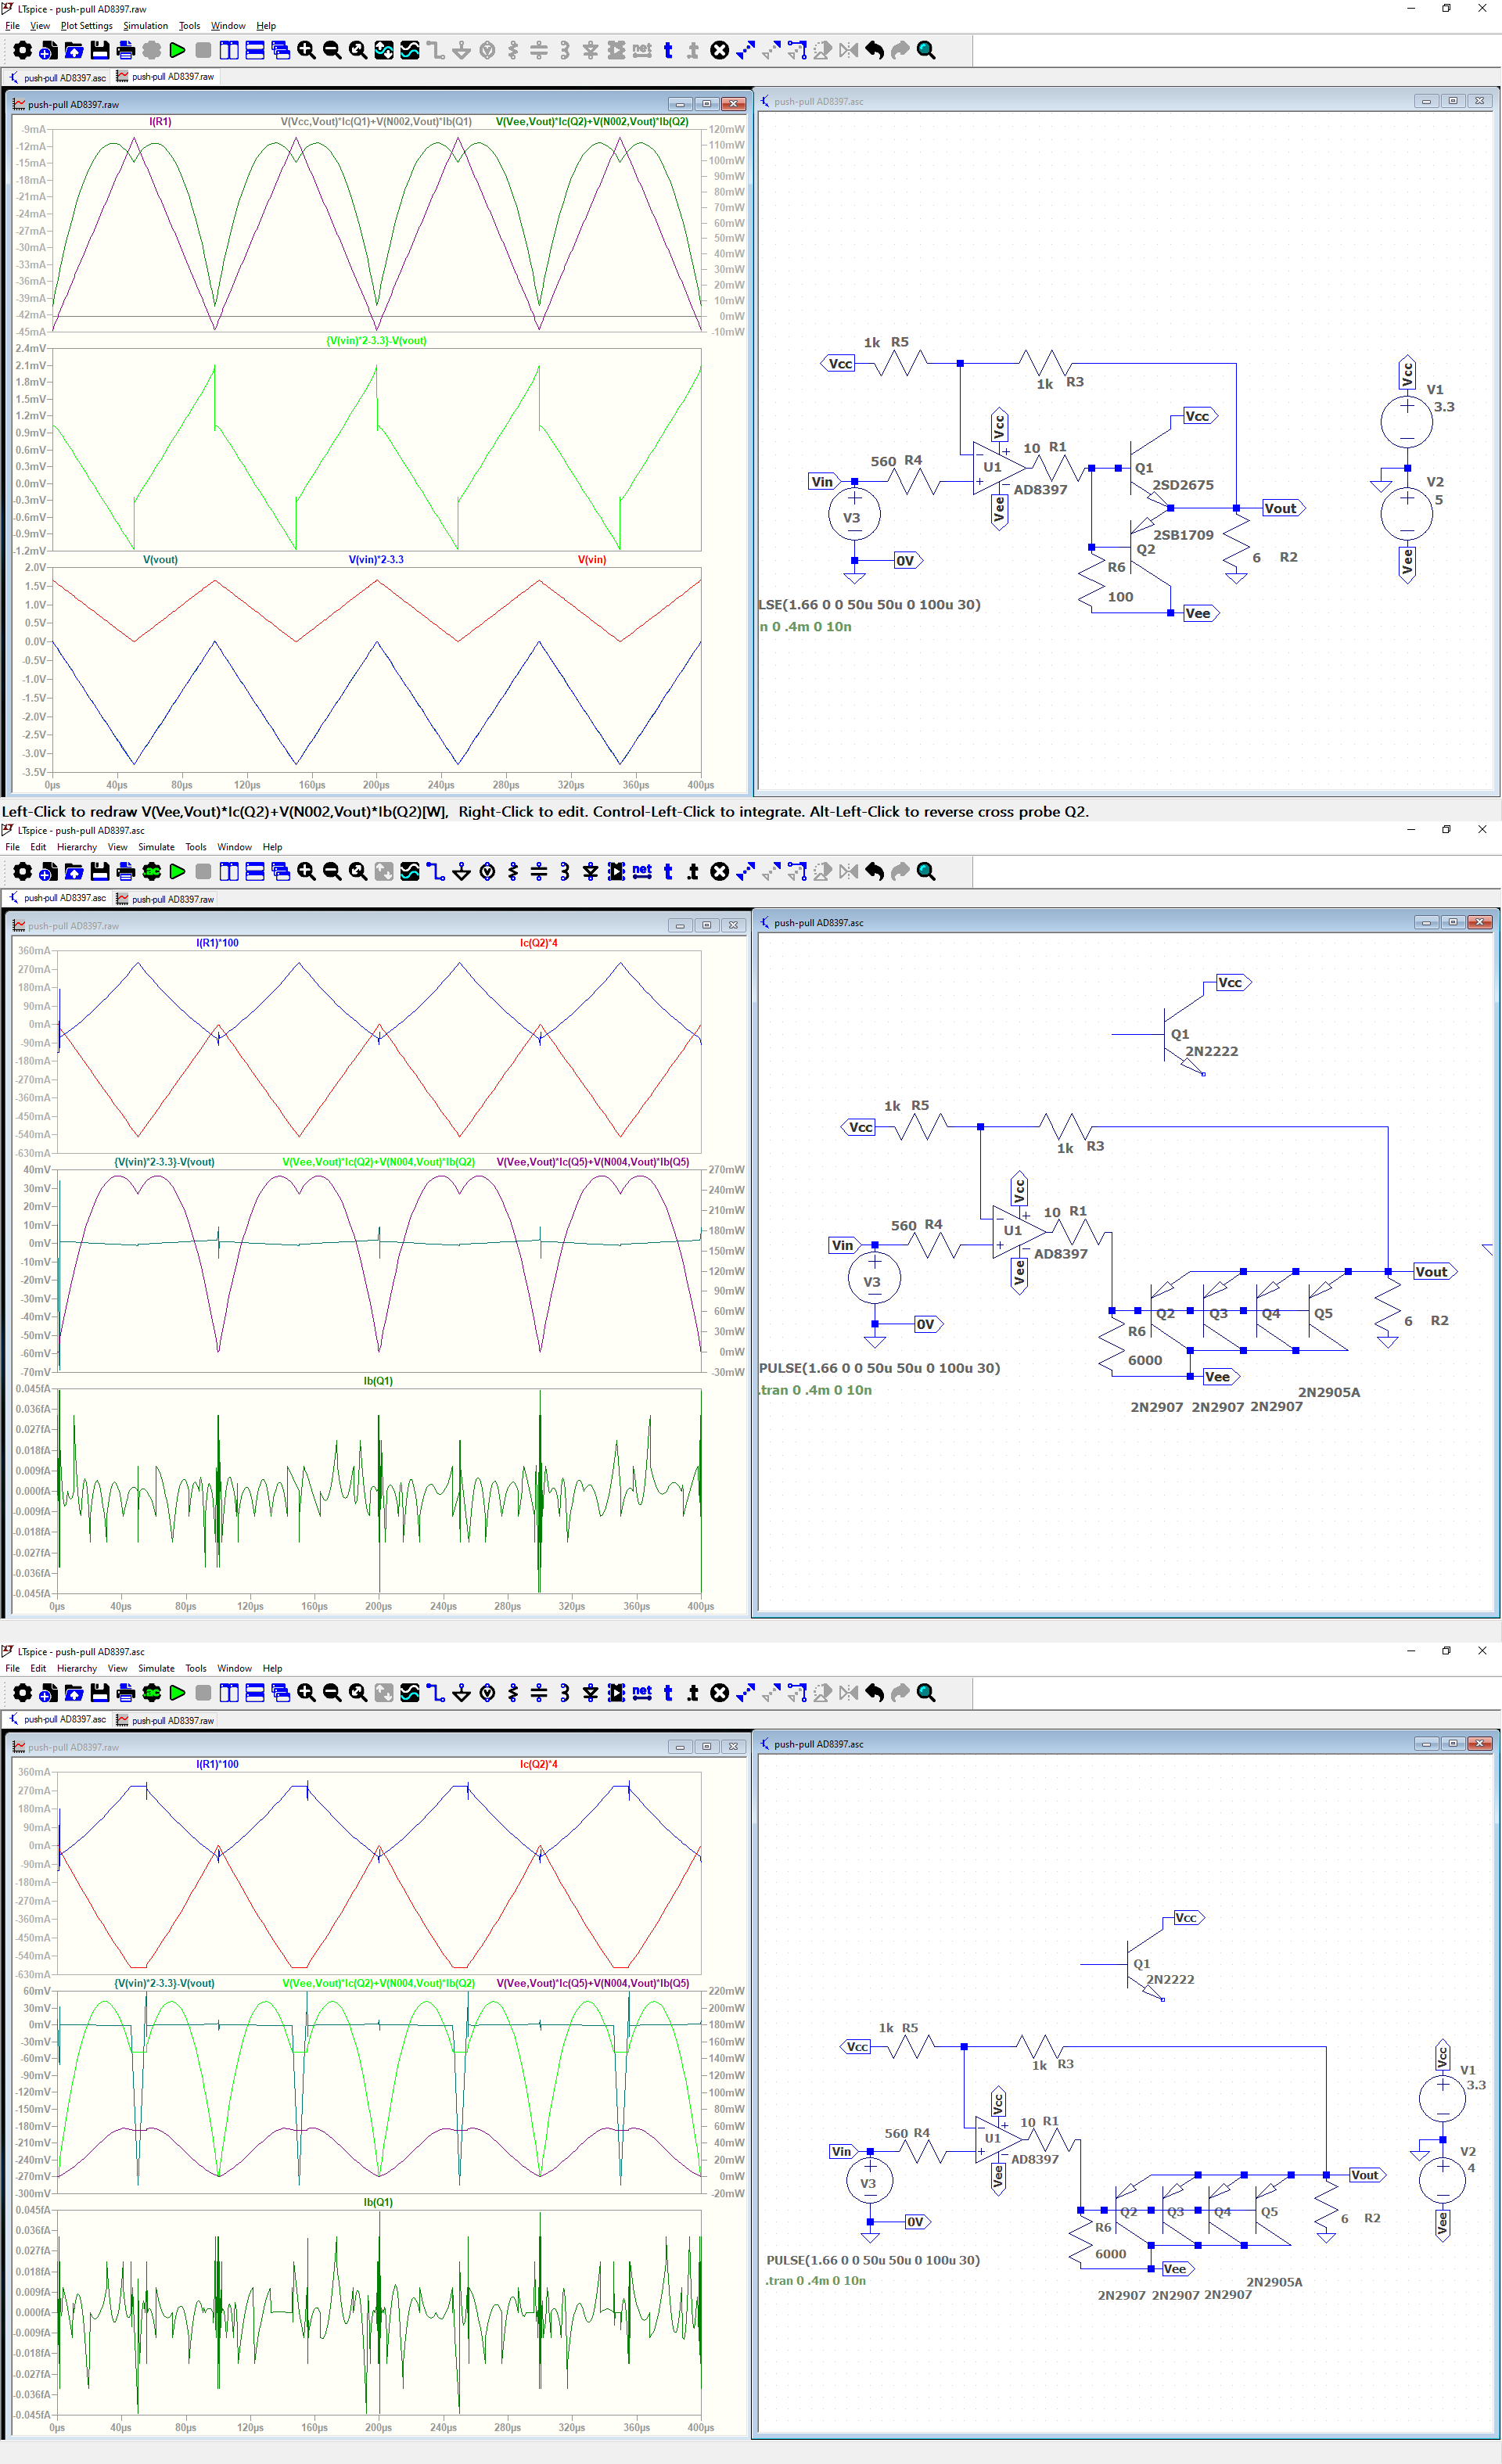Select Inductor tool in middle window toolbar

[x=565, y=871]
